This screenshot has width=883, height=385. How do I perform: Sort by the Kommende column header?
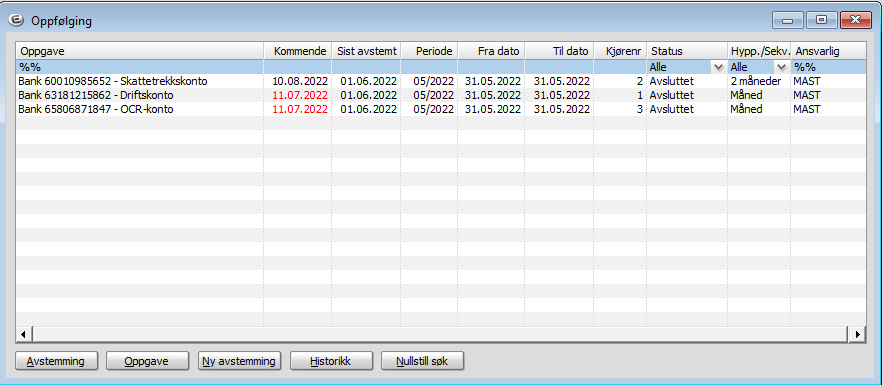(297, 51)
